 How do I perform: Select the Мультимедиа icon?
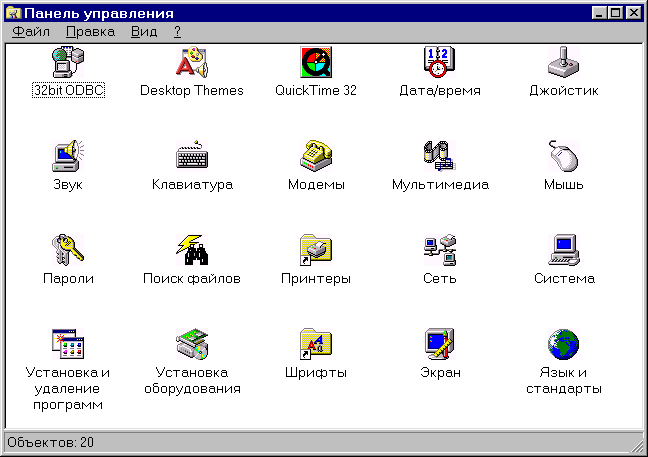(x=440, y=156)
